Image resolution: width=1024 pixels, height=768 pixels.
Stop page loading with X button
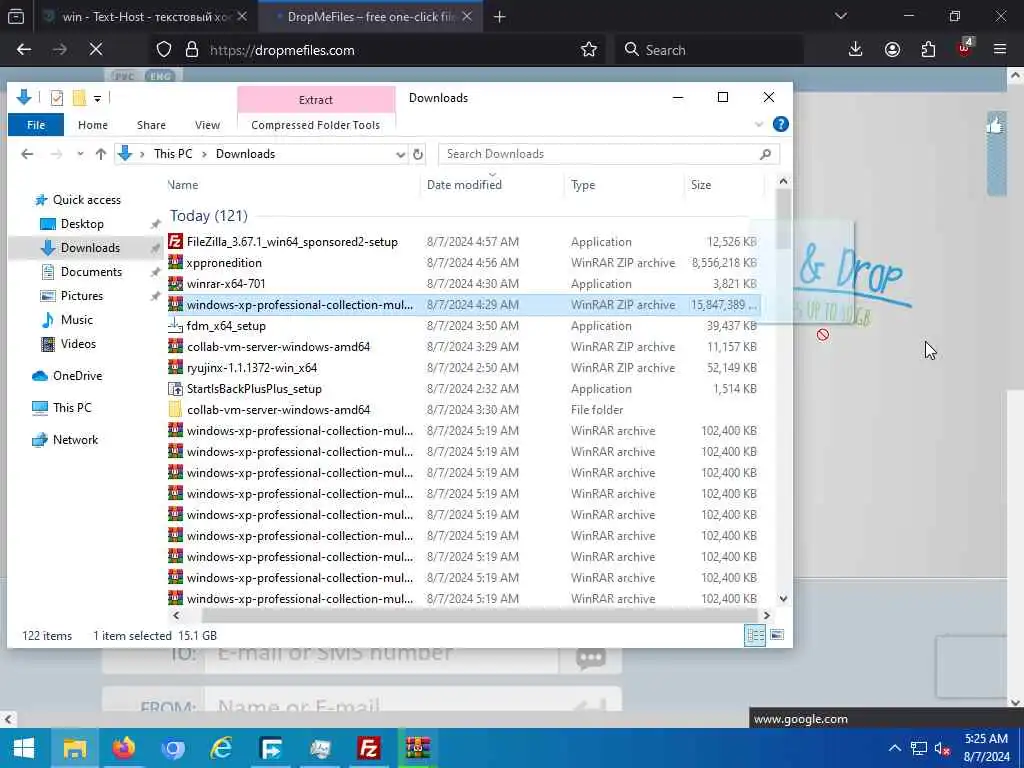tap(95, 50)
